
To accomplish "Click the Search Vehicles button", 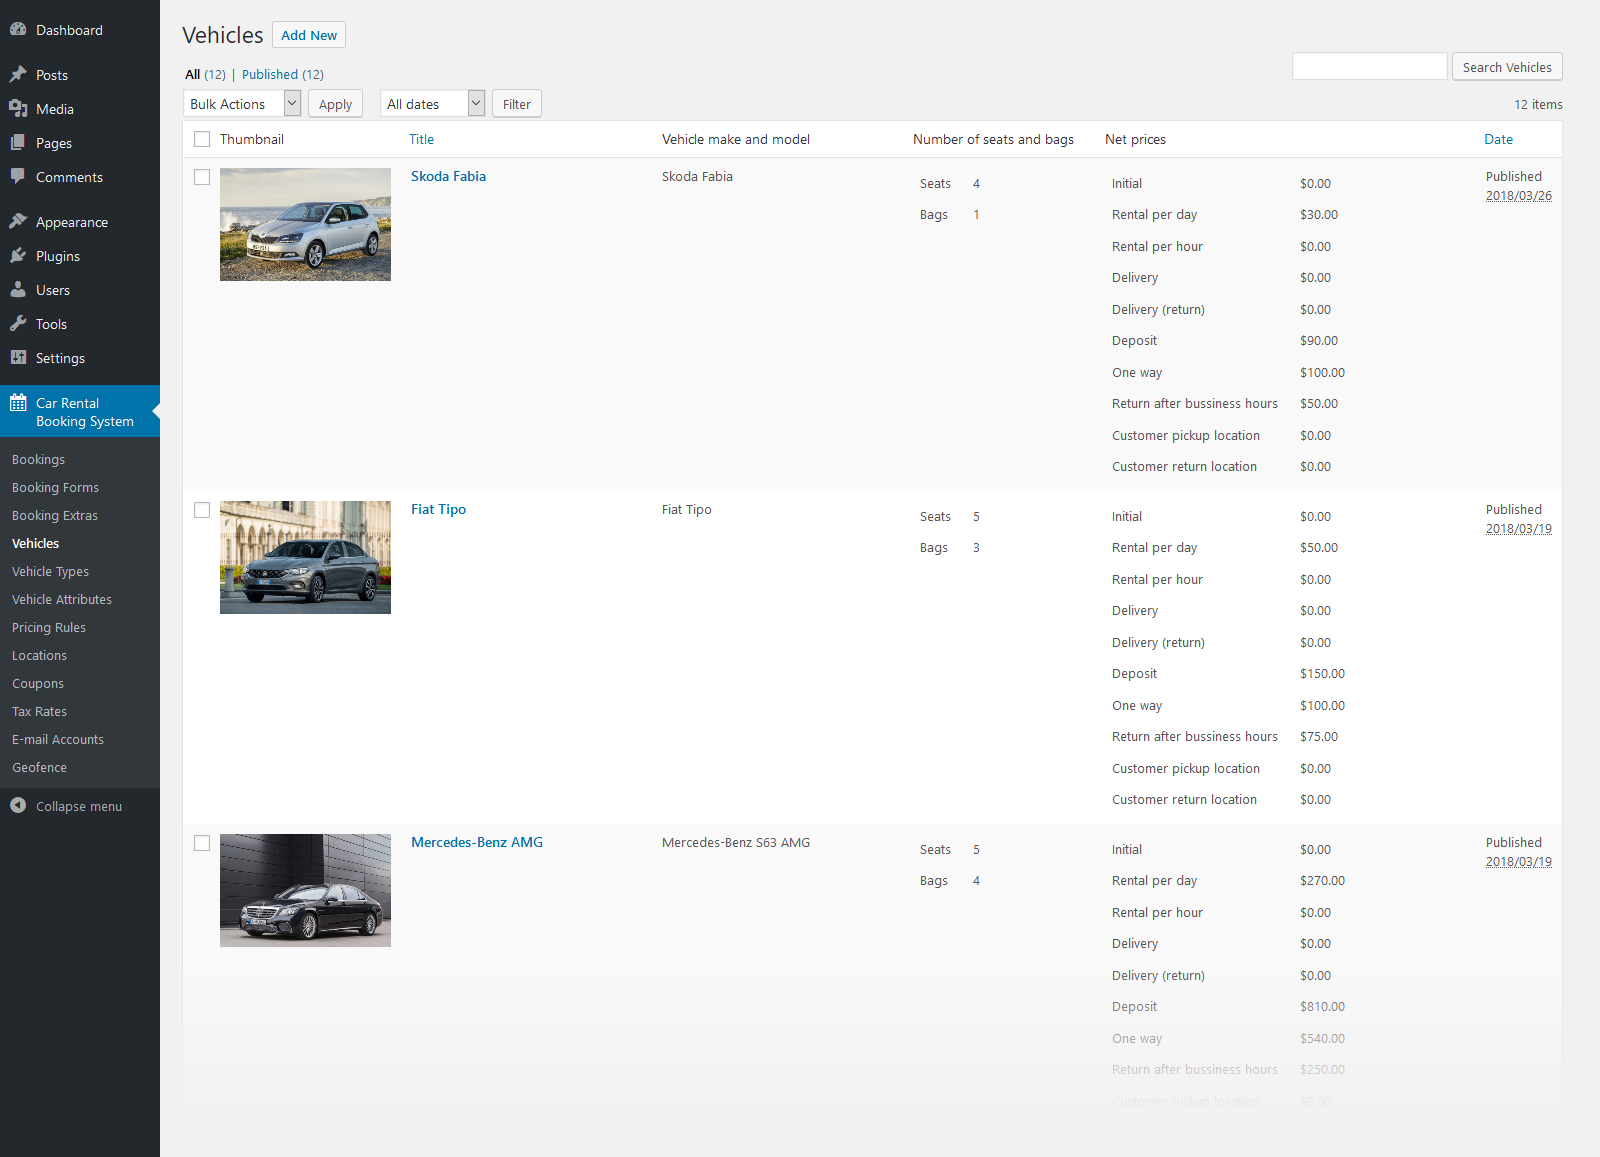I will (1507, 67).
